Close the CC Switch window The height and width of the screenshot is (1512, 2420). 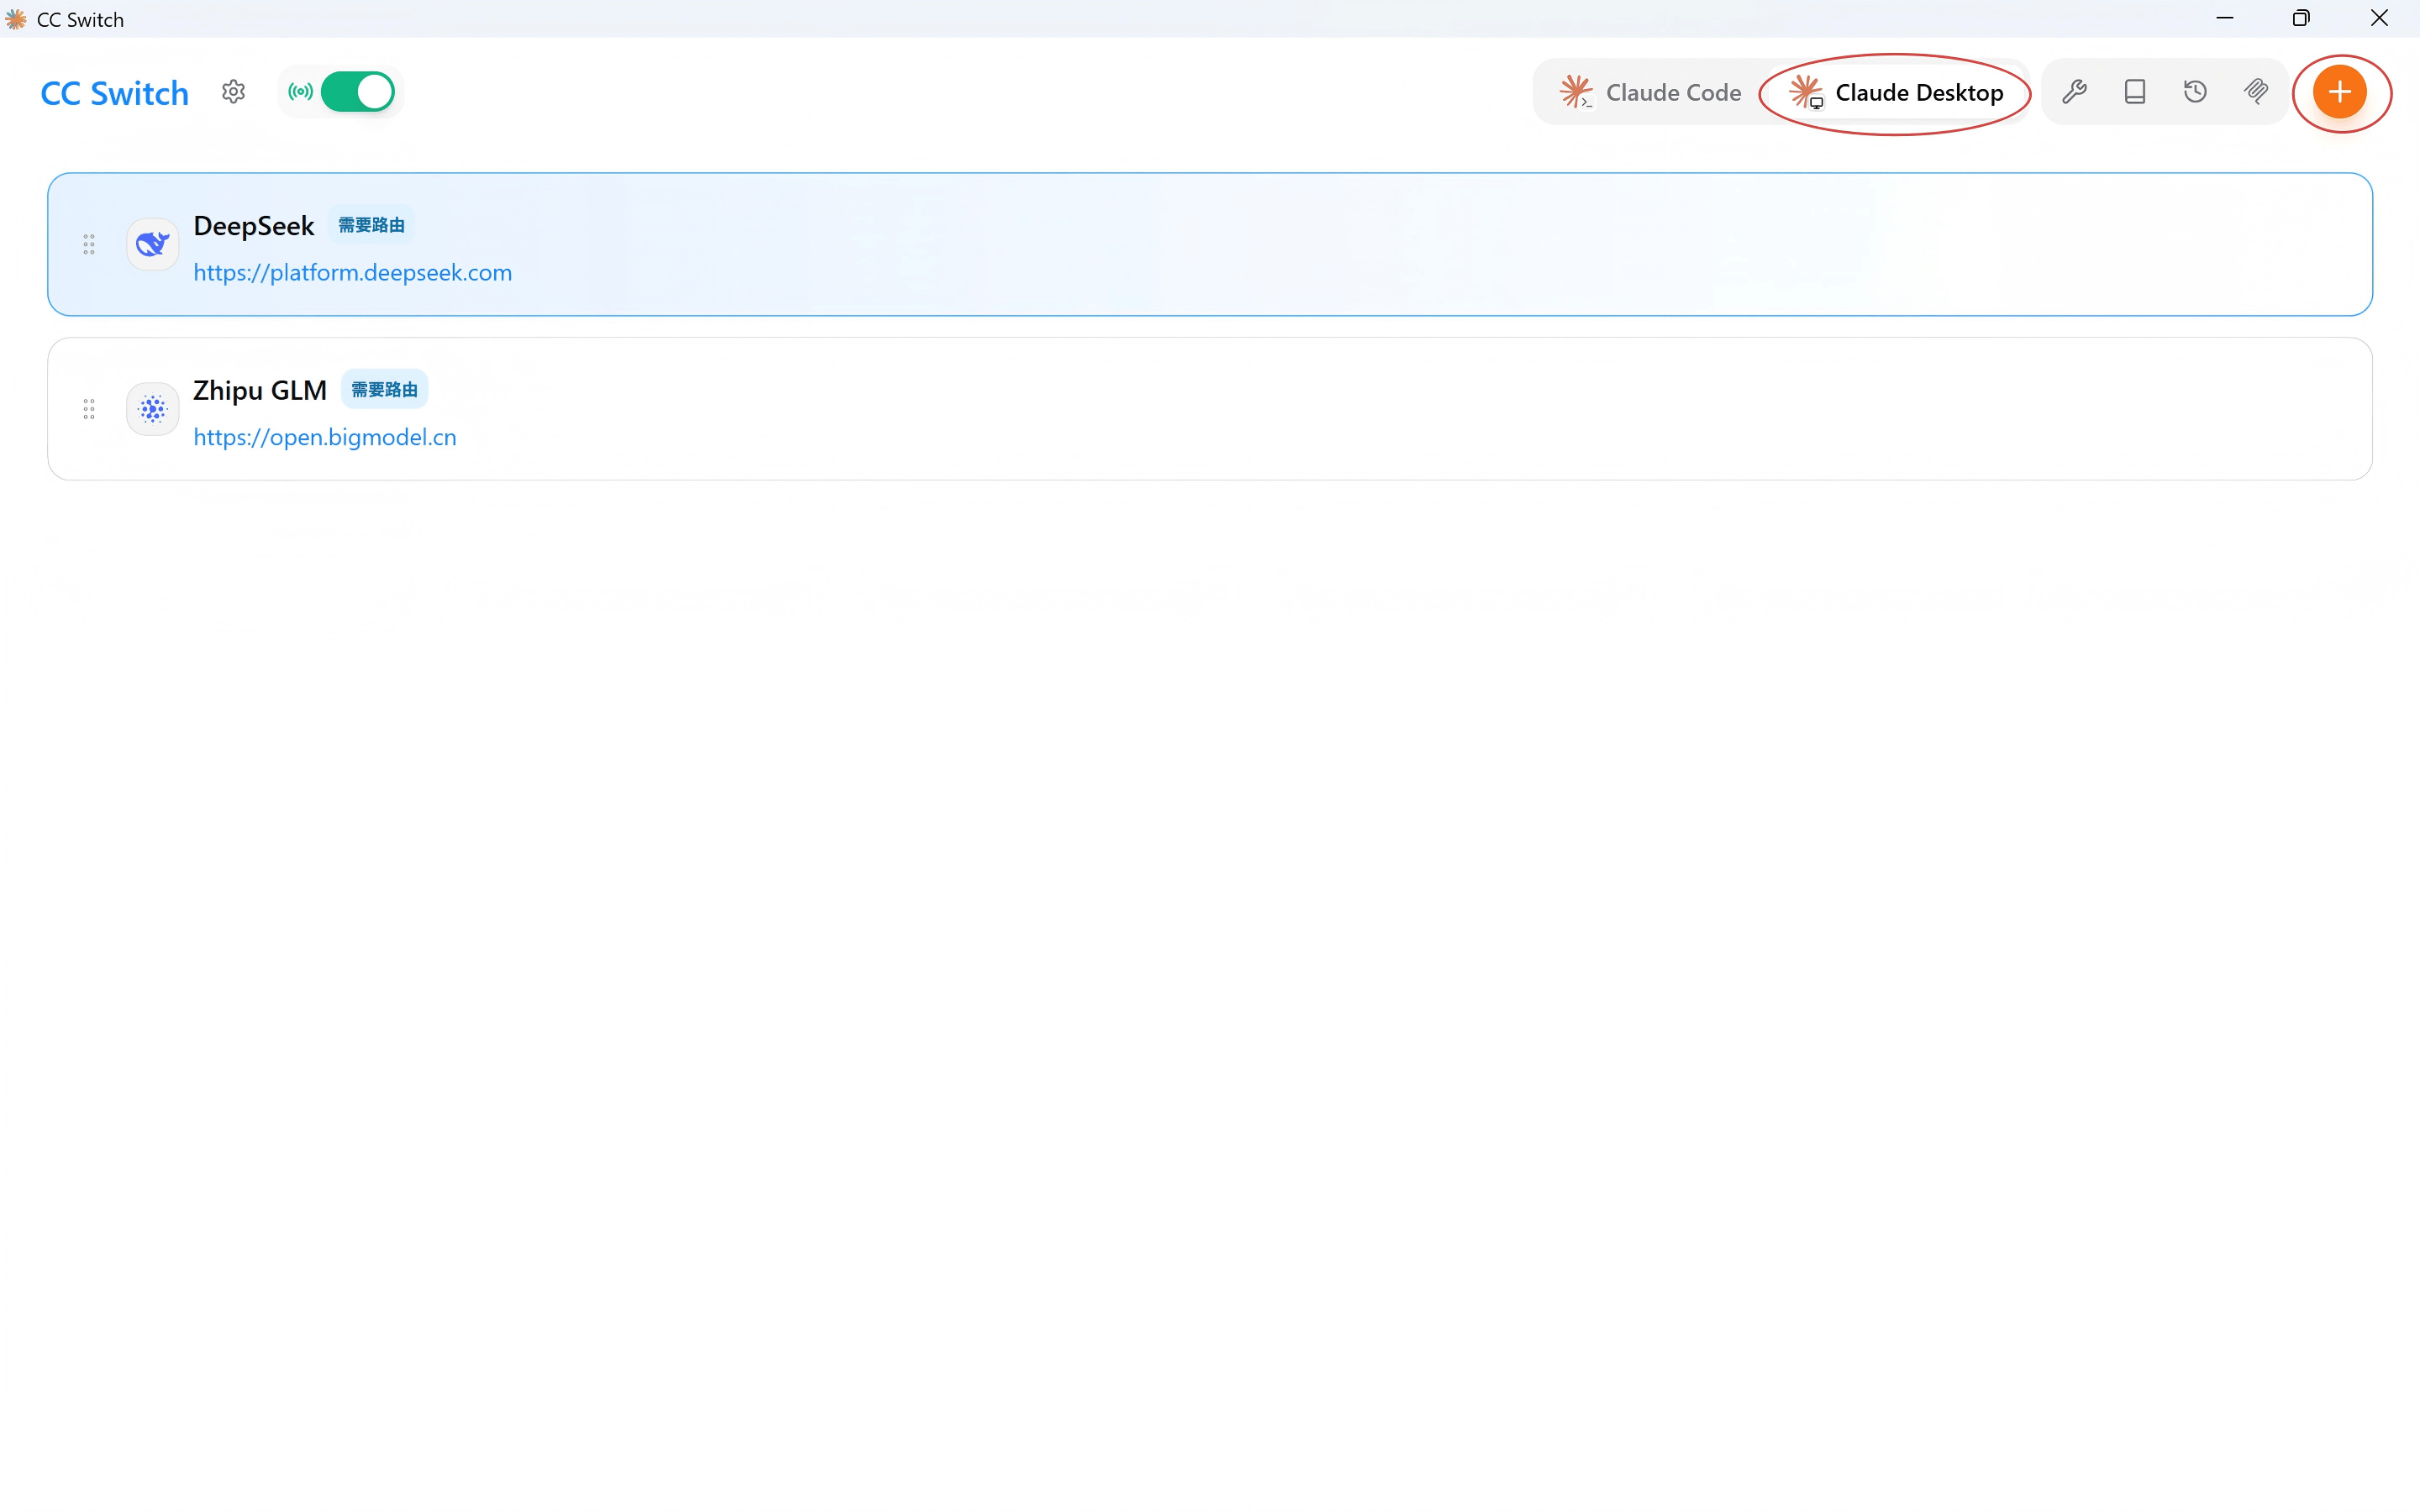(2379, 18)
